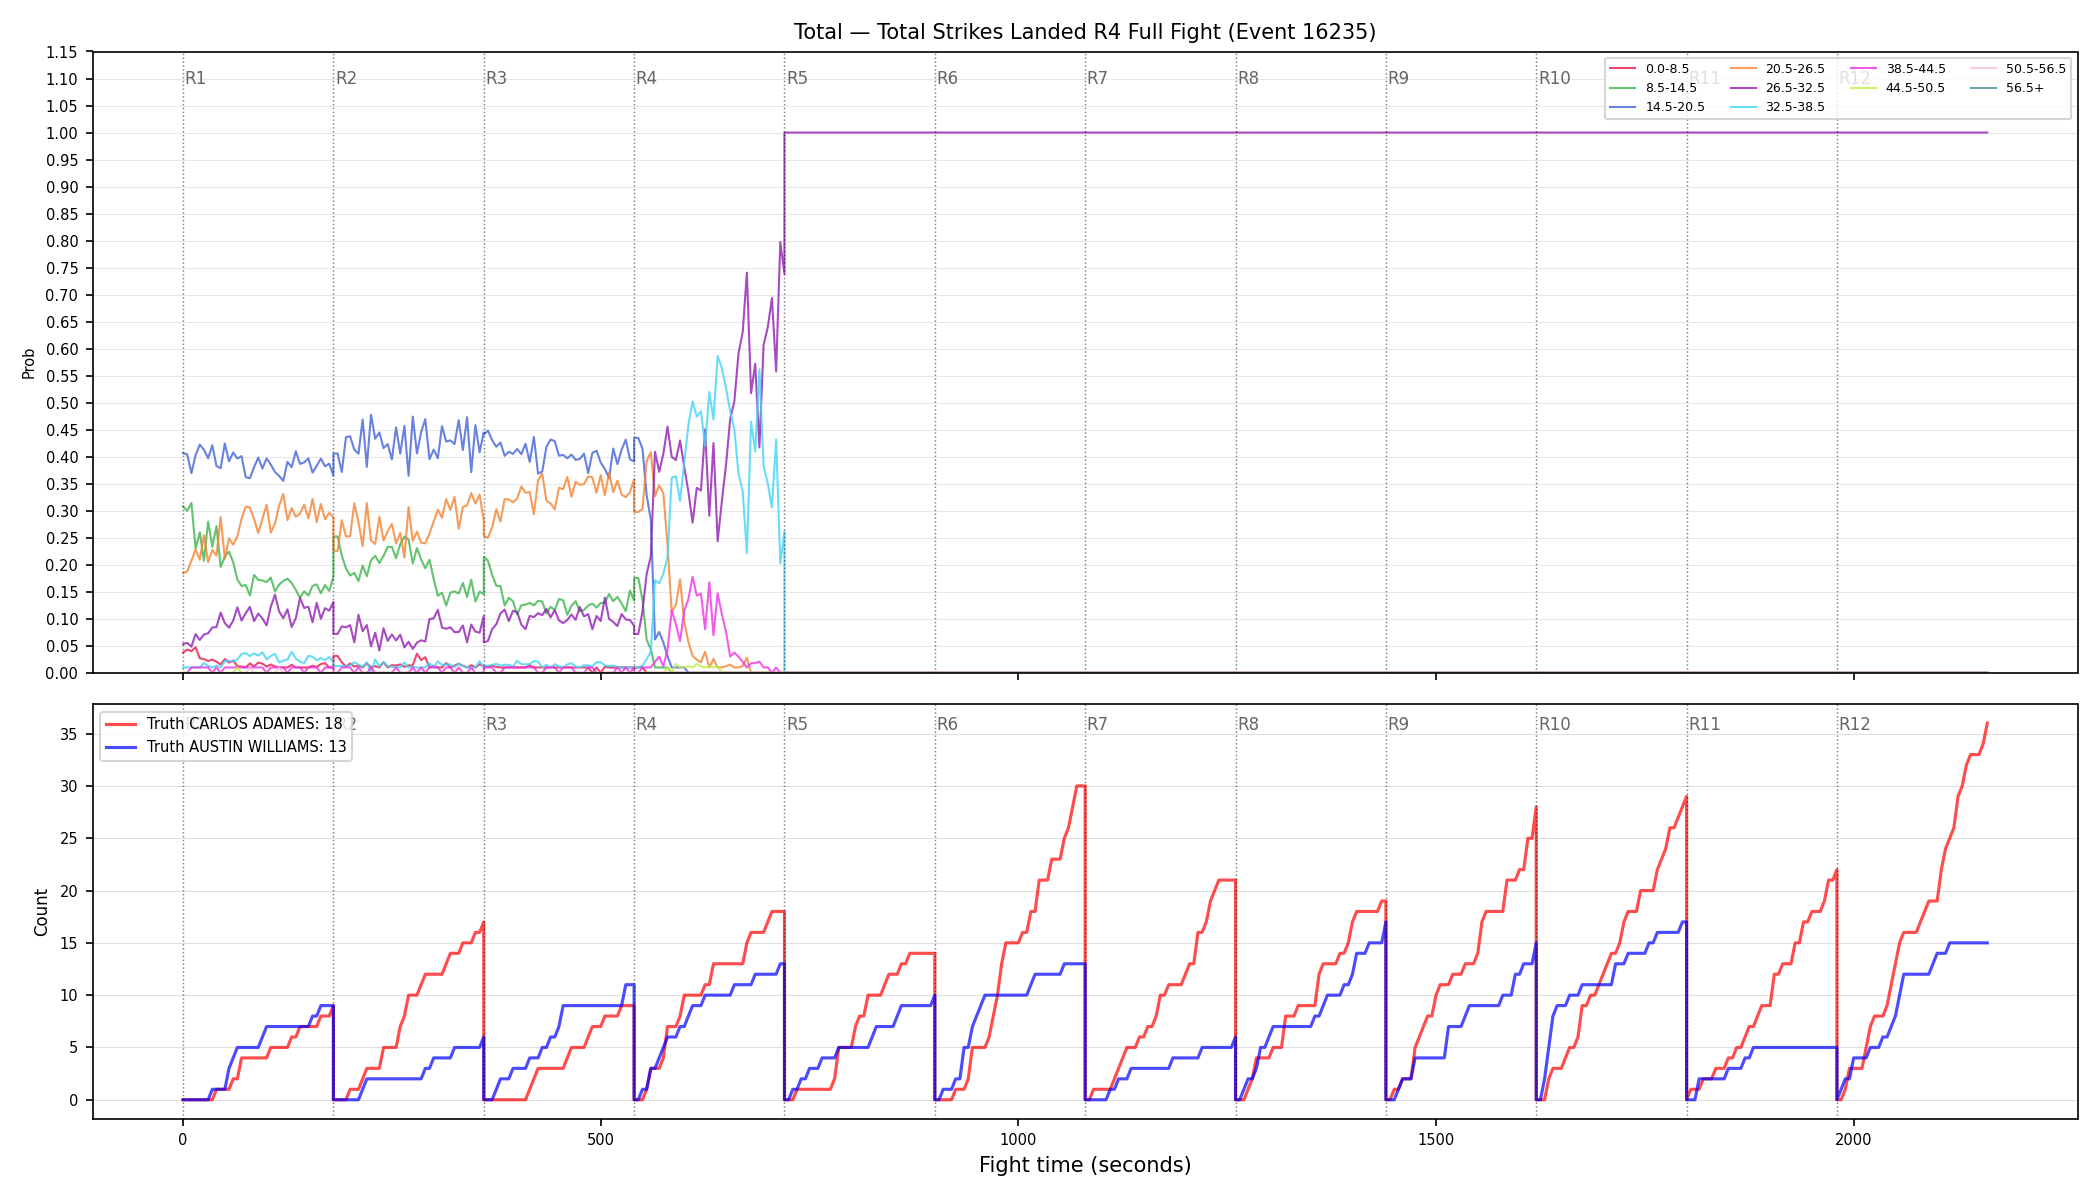Select the 56.5+ legend entry
2100x1200 pixels.
[2008, 88]
